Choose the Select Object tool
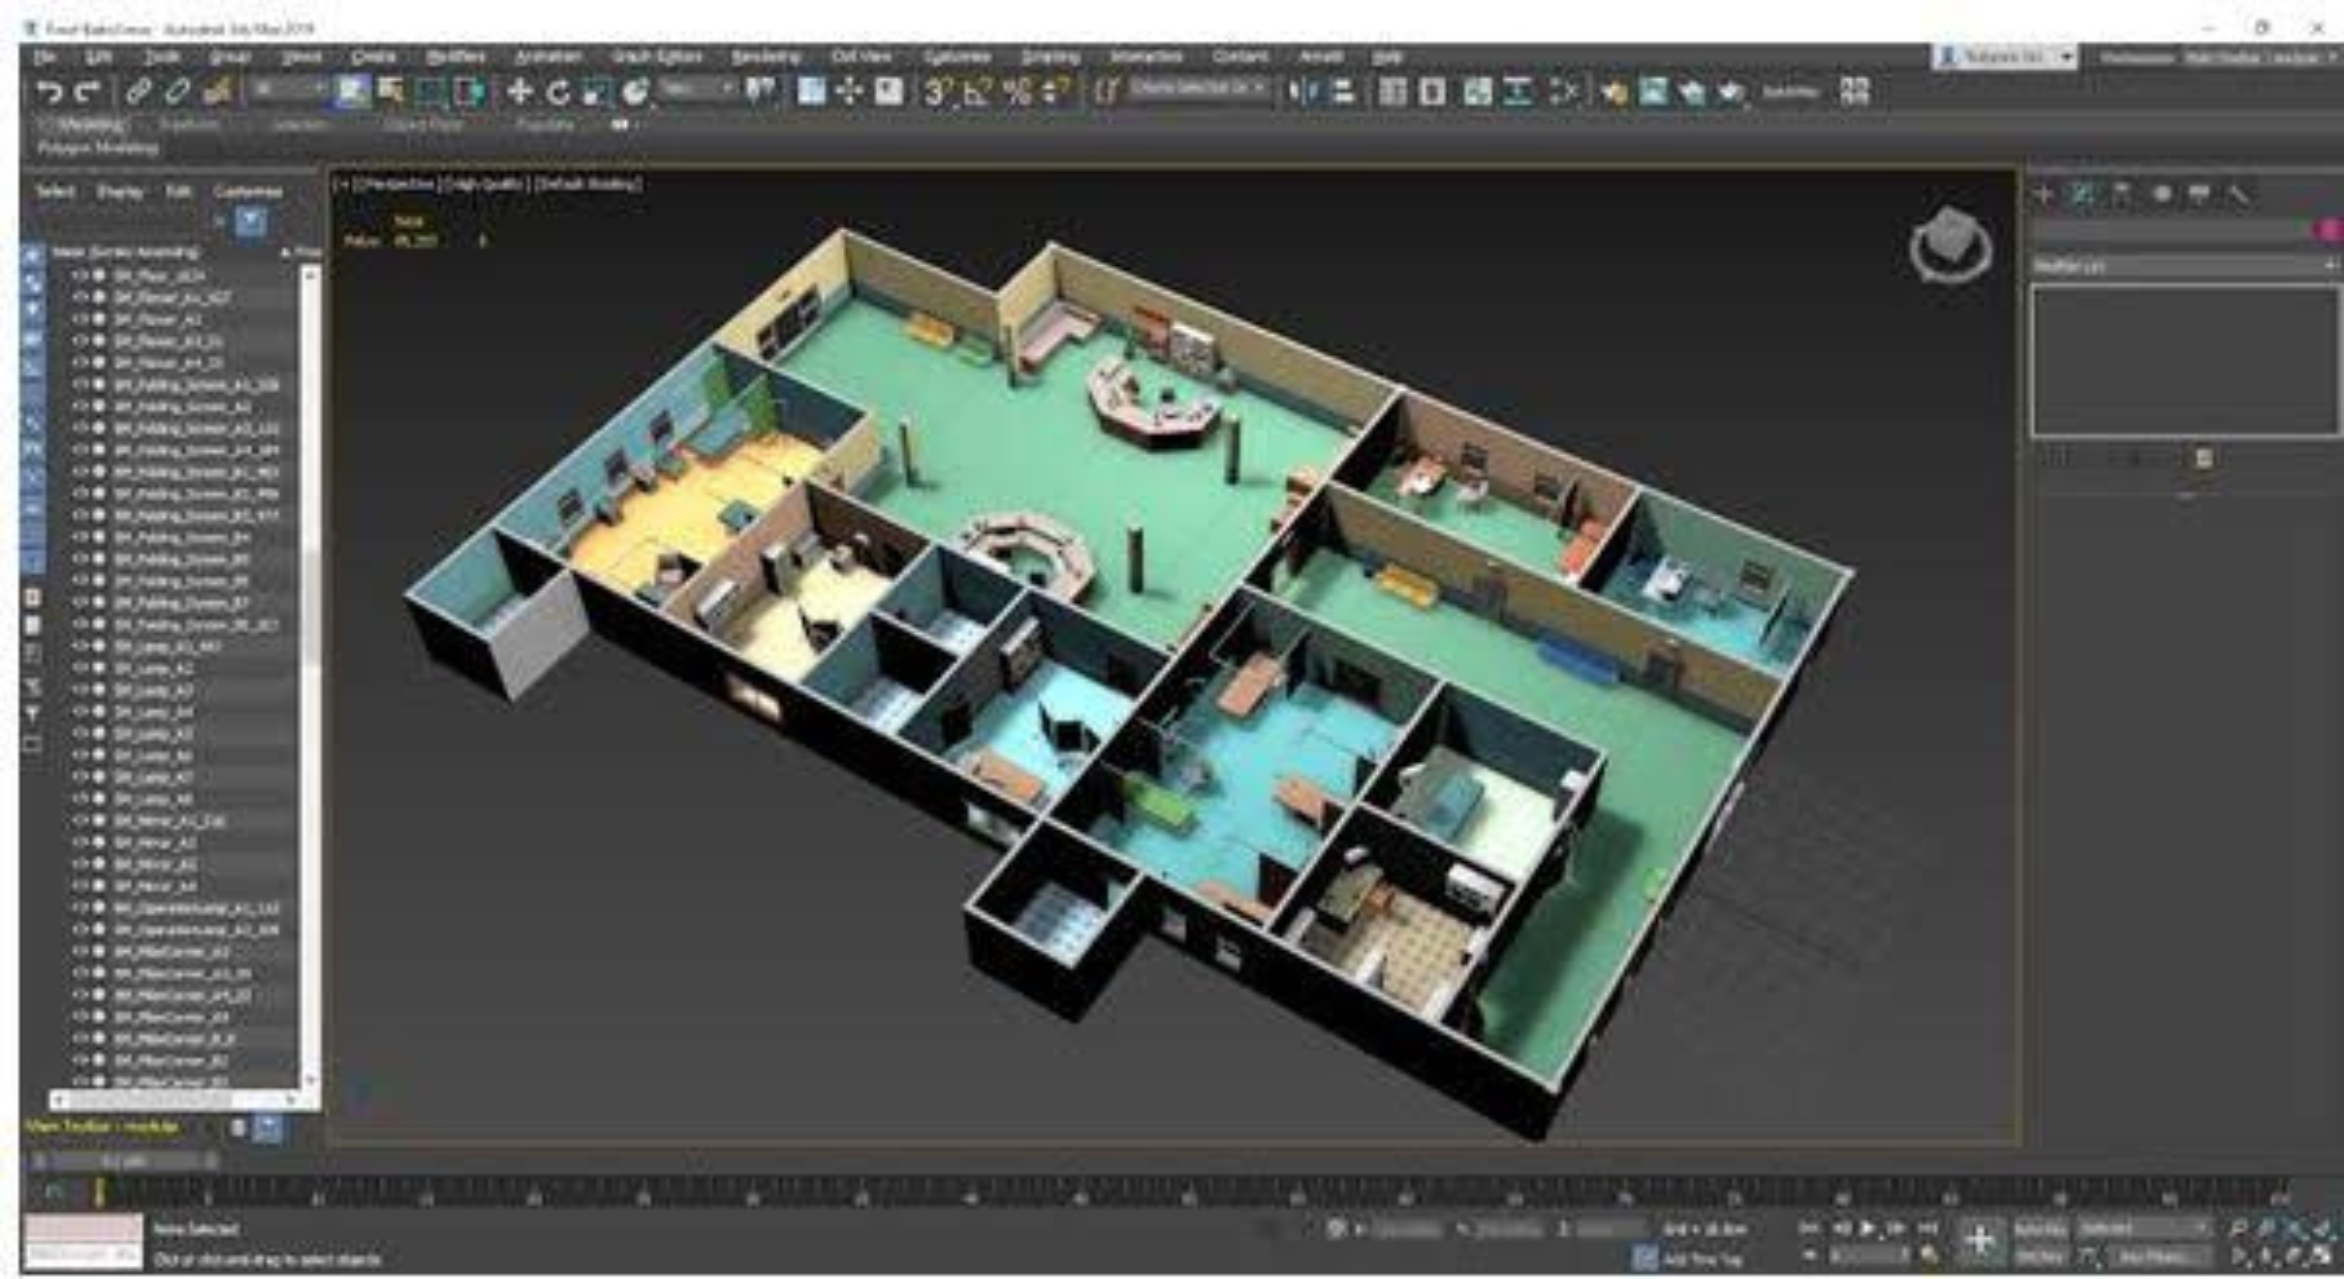Image resolution: width=2344 pixels, height=1279 pixels. pyautogui.click(x=352, y=92)
